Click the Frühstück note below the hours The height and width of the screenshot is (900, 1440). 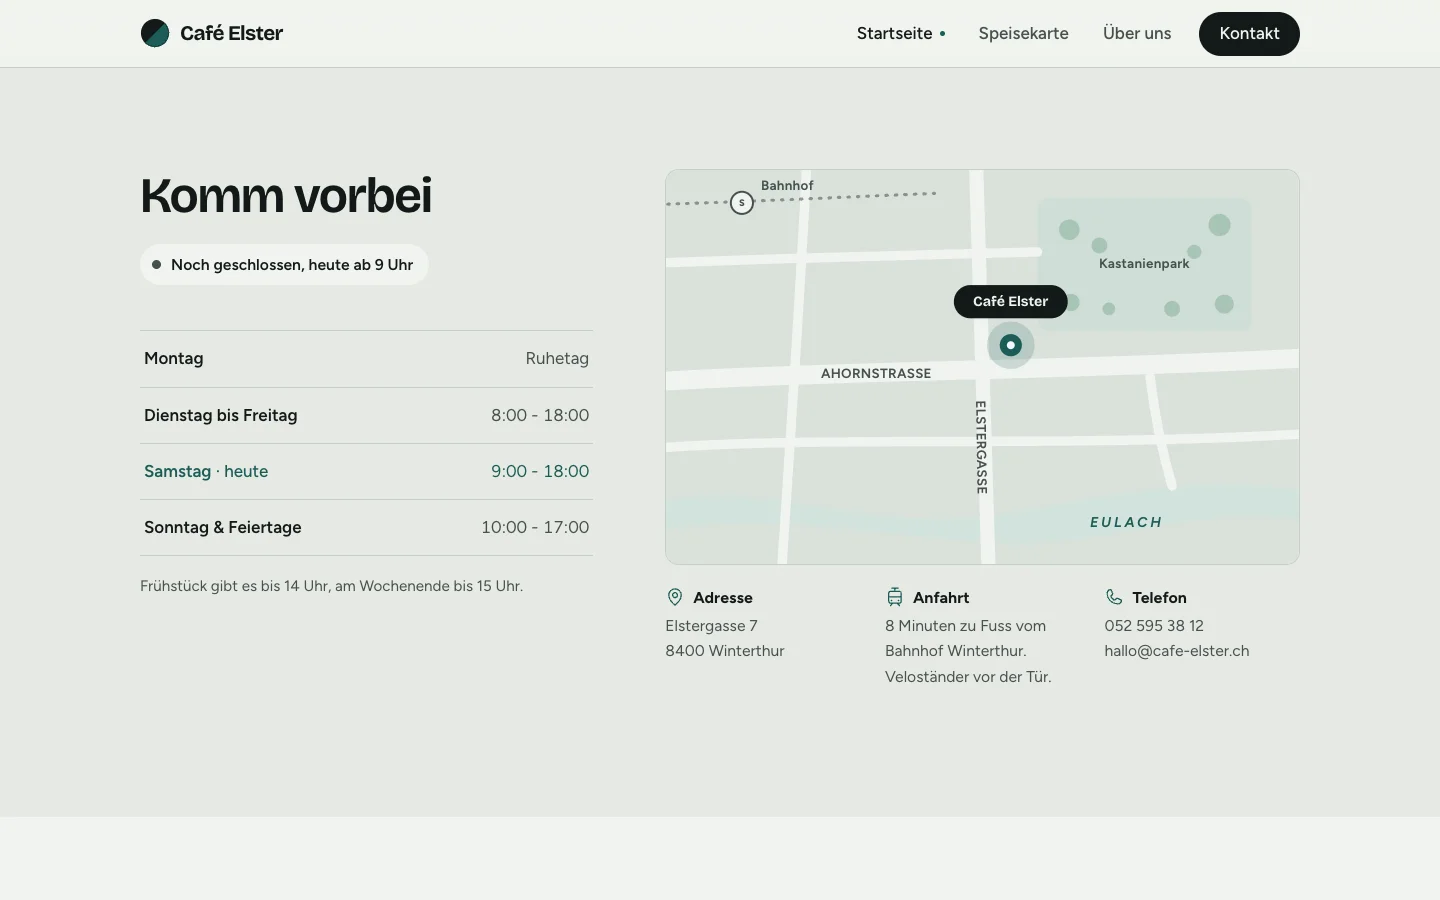332,586
